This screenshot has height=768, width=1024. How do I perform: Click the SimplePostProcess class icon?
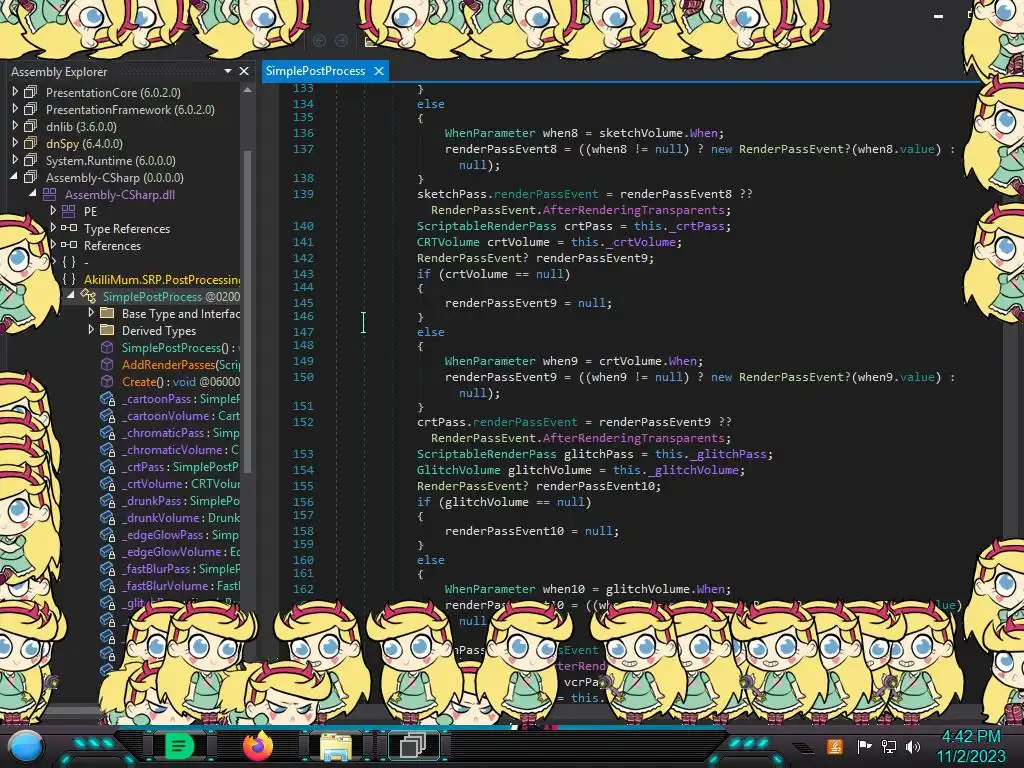[x=88, y=296]
